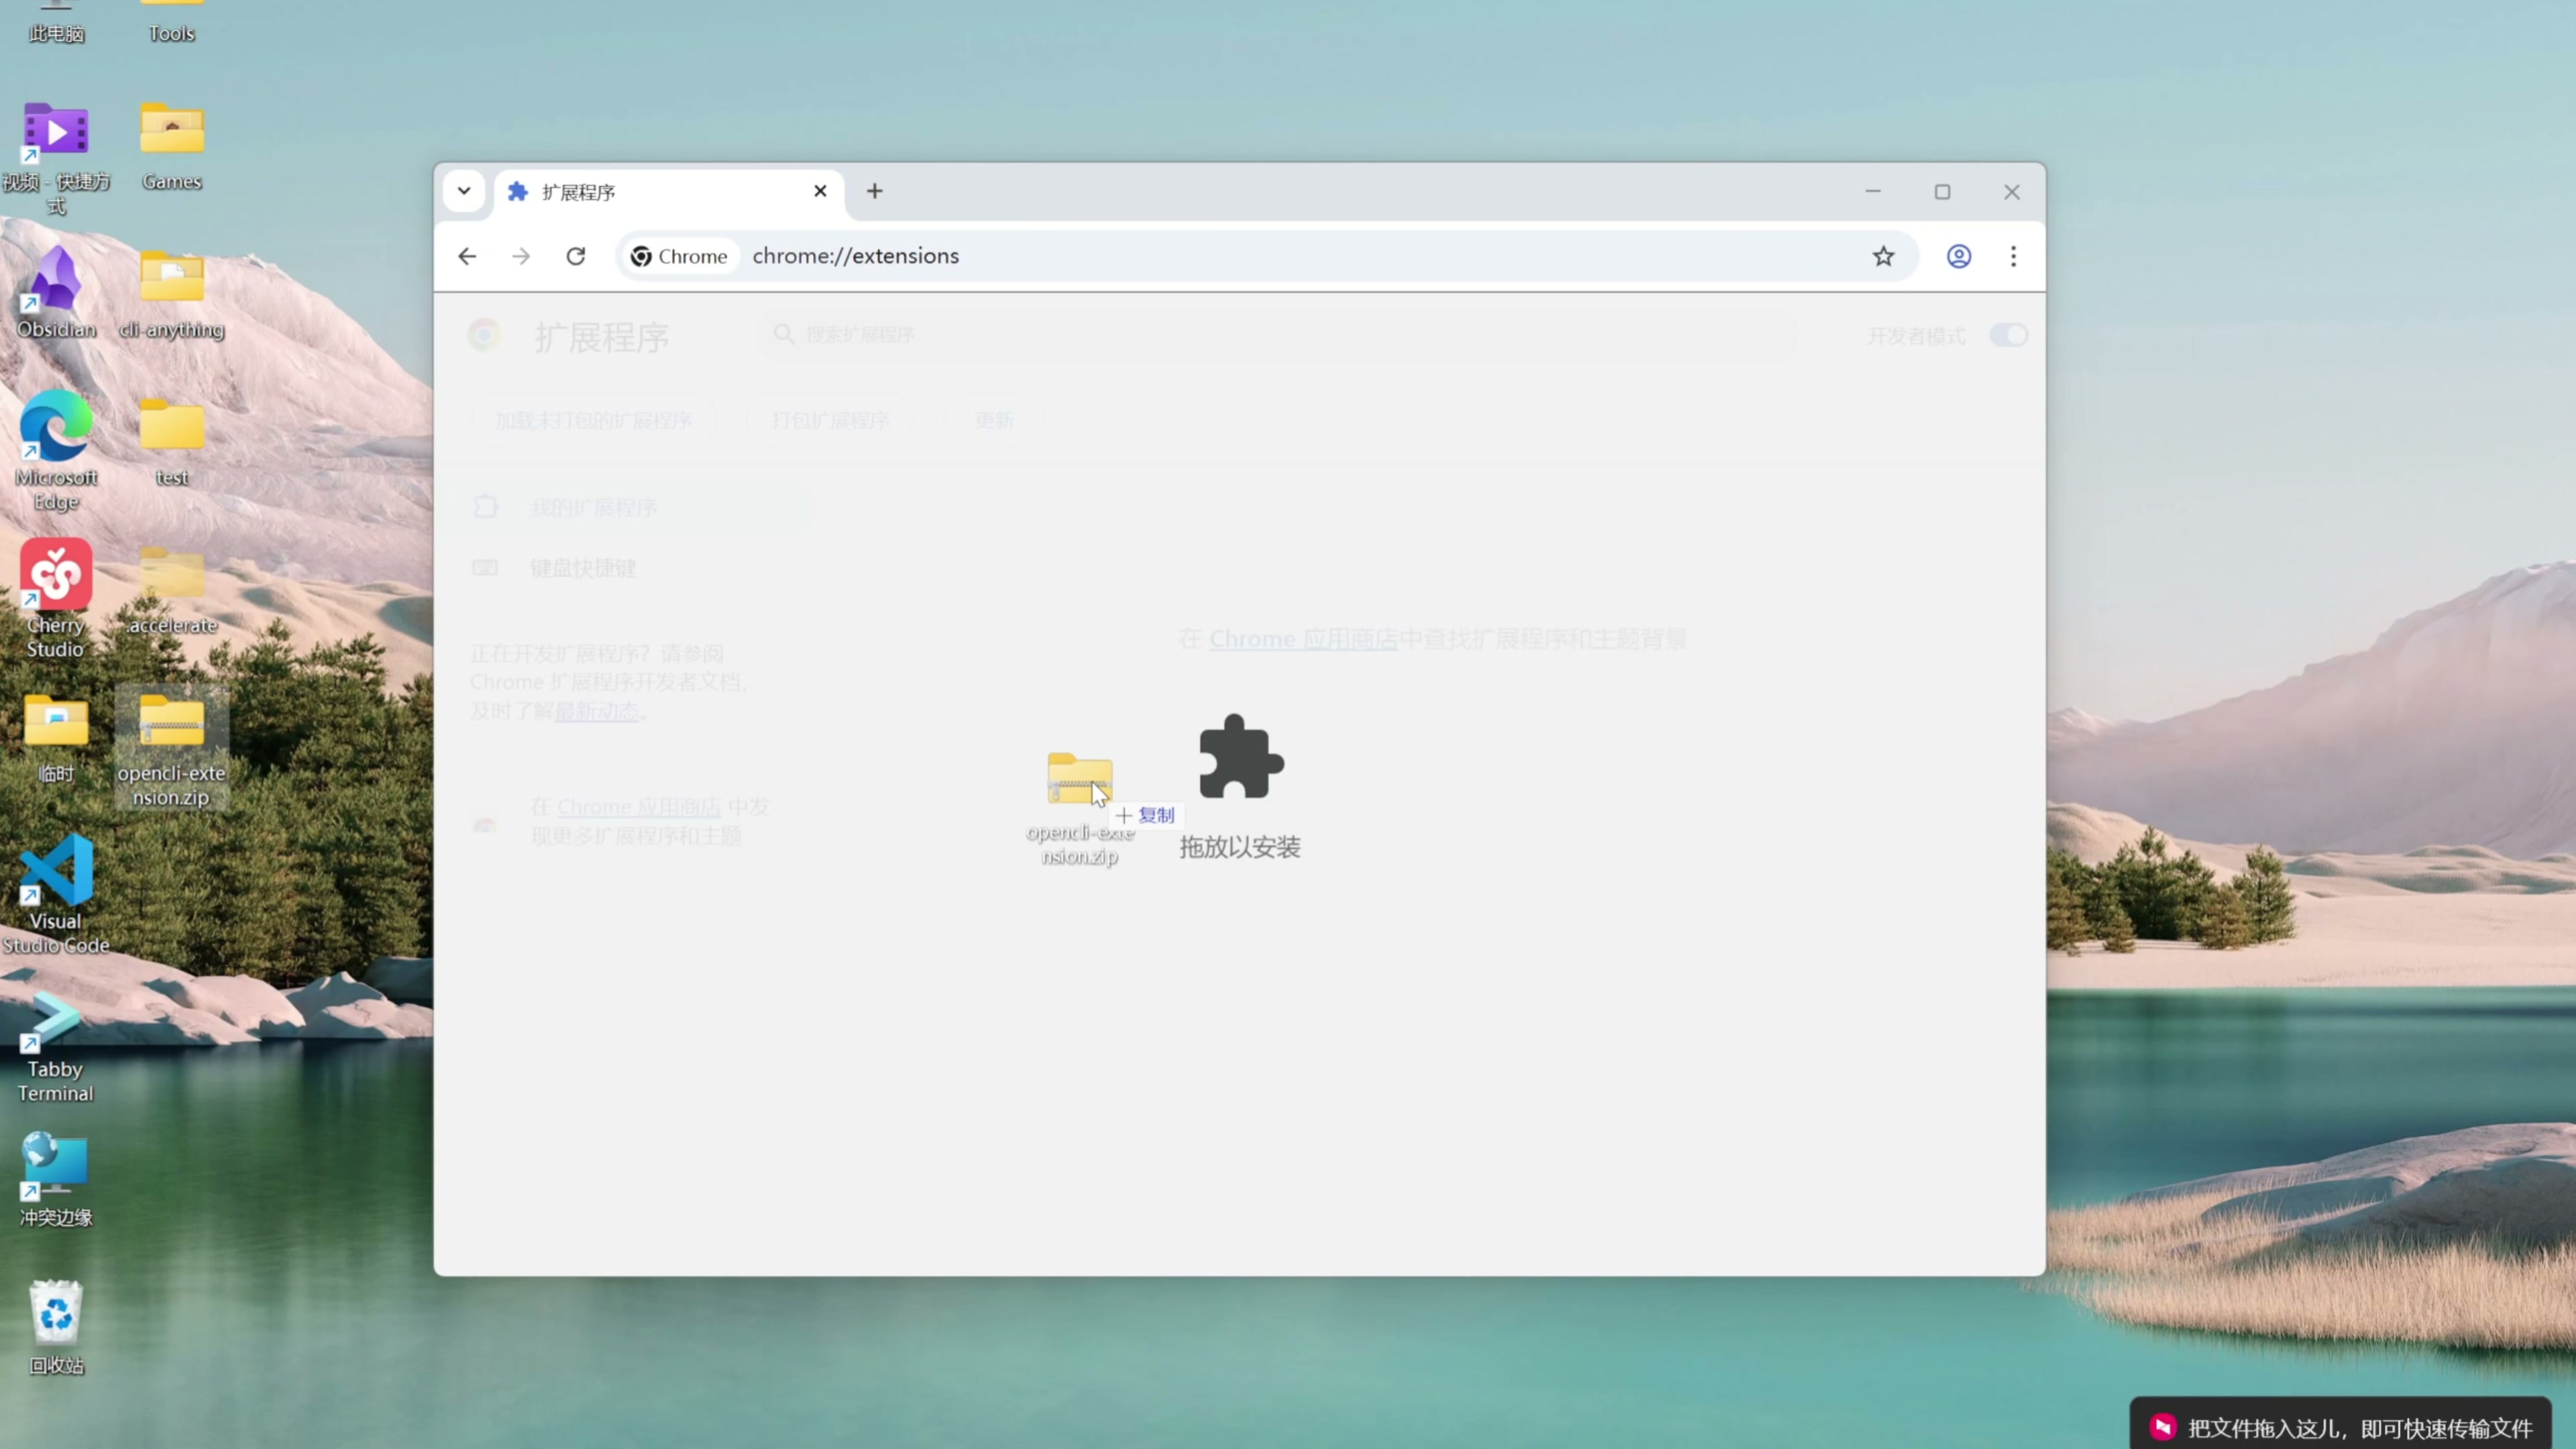Click 加载未打包的扩展程序 button

593,421
